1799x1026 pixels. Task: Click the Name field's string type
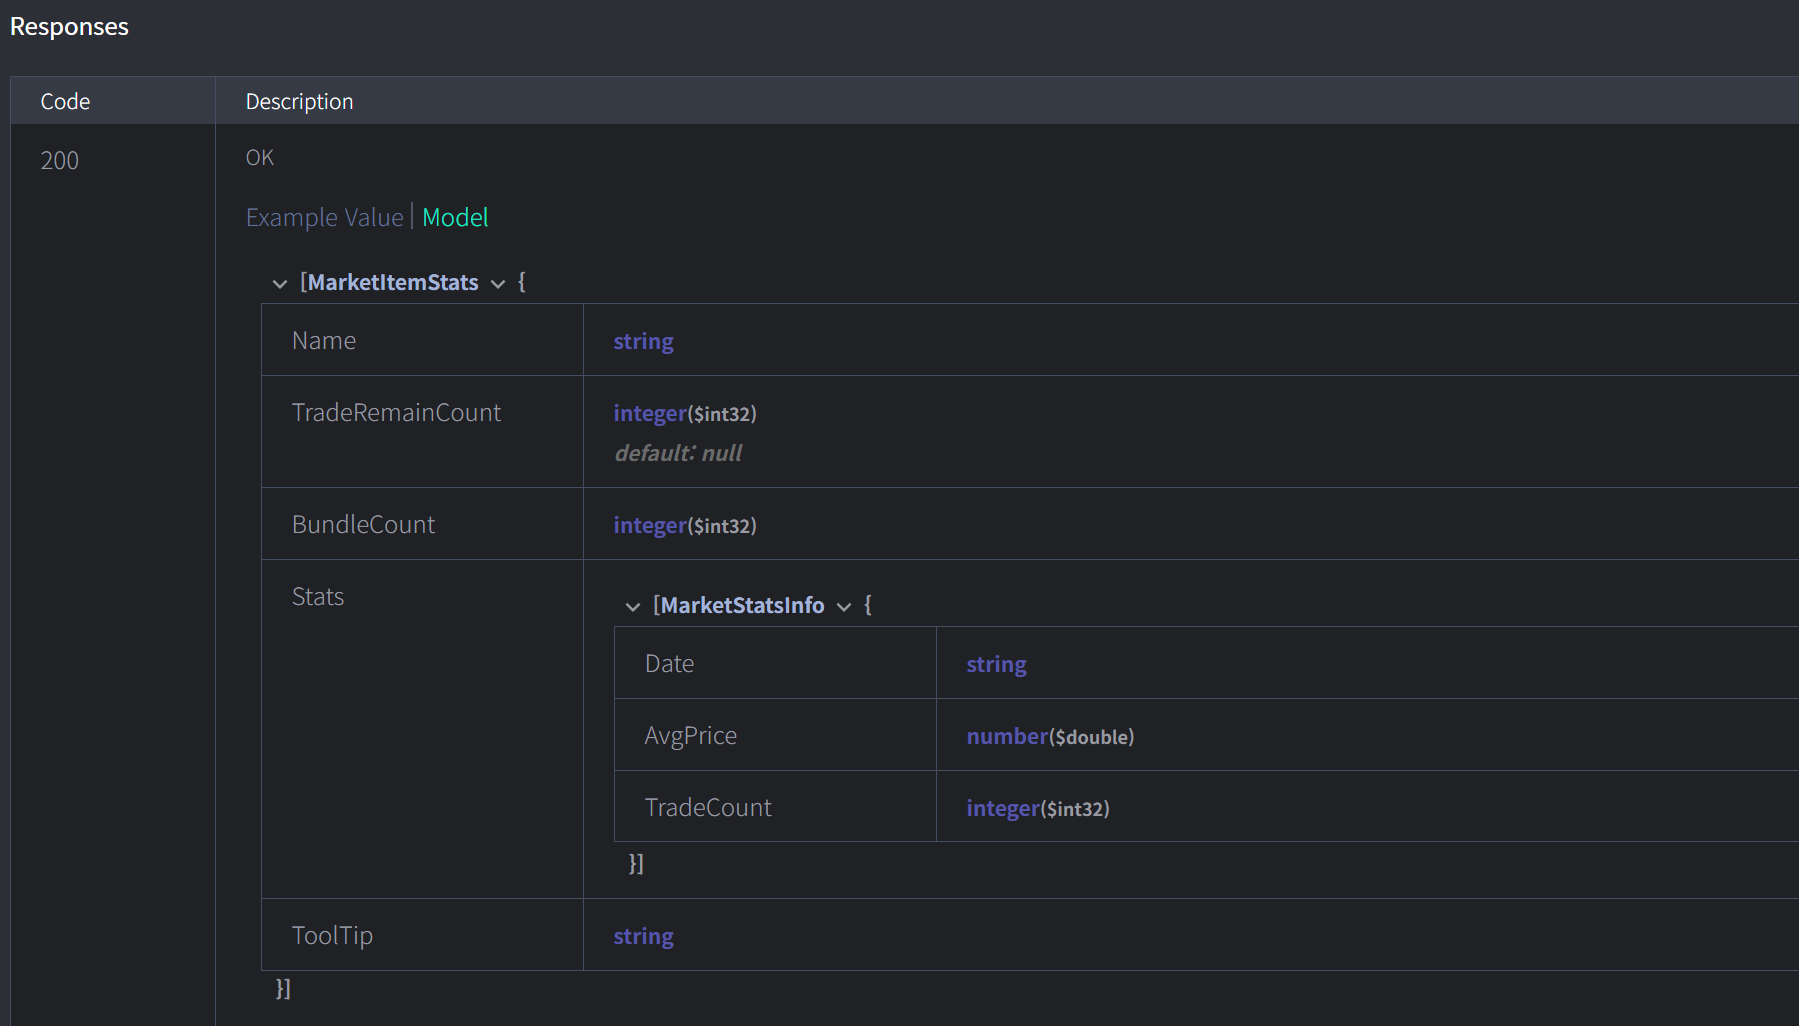pyautogui.click(x=643, y=342)
